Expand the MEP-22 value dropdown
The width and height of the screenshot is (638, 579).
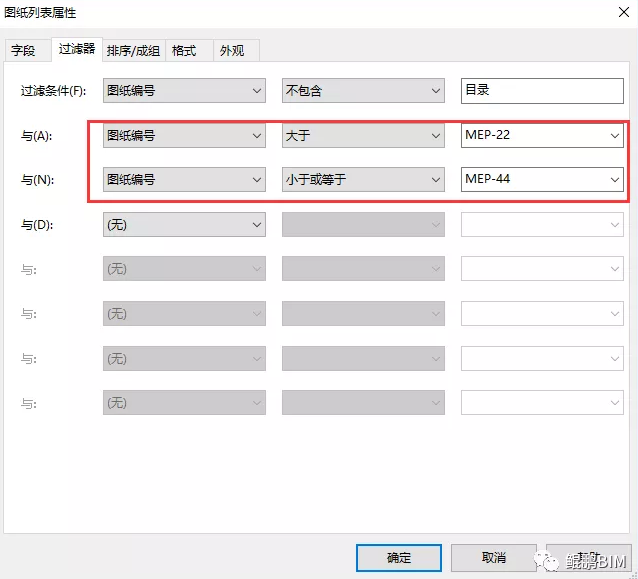tap(541, 135)
